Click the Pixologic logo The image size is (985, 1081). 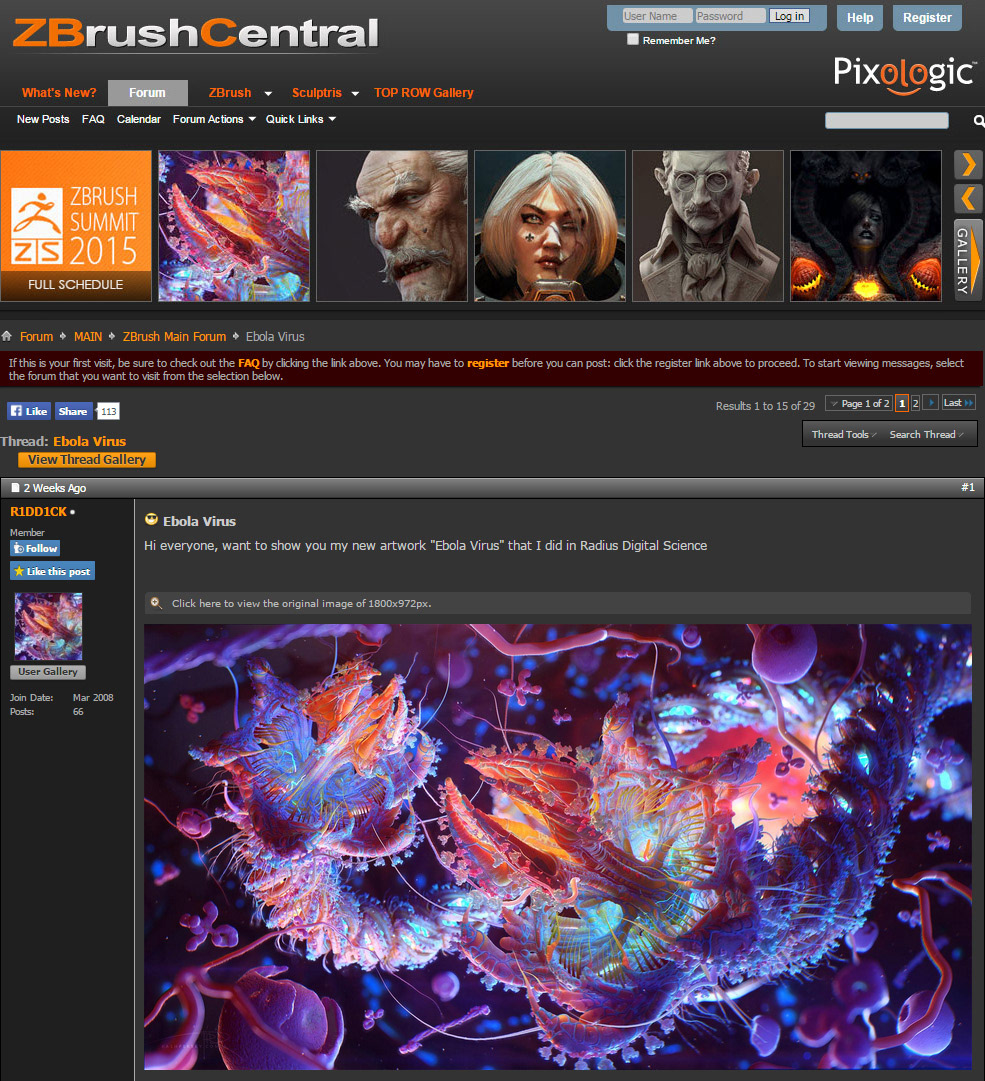tap(905, 74)
